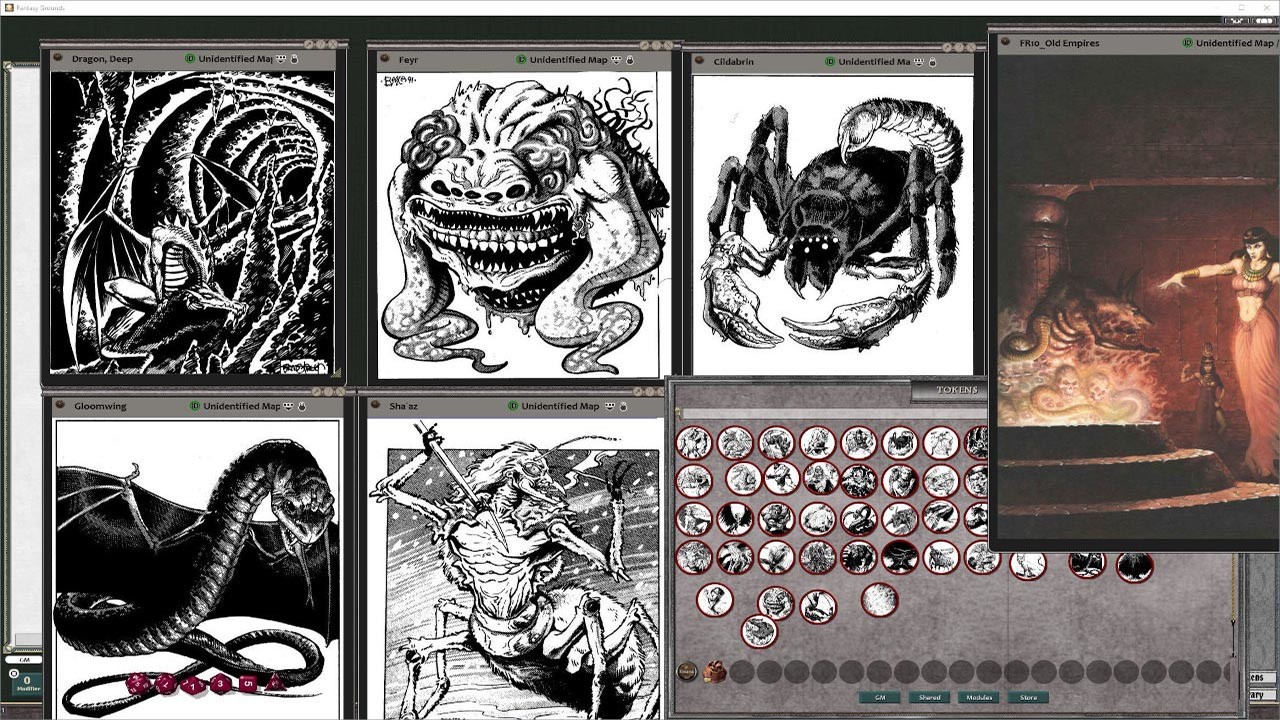Roll the red d20 die in the dice tray
Image resolution: width=1280 pixels, height=720 pixels.
137,684
